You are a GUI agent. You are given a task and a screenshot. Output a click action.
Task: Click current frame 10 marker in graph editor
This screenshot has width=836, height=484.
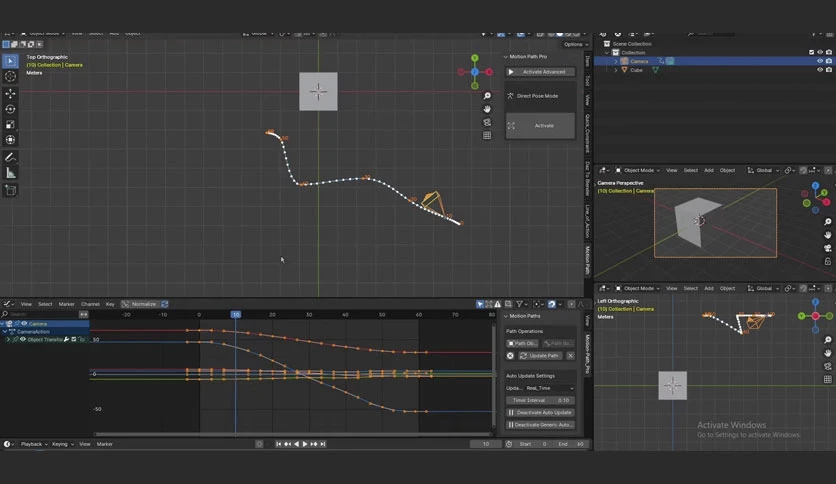pos(236,314)
